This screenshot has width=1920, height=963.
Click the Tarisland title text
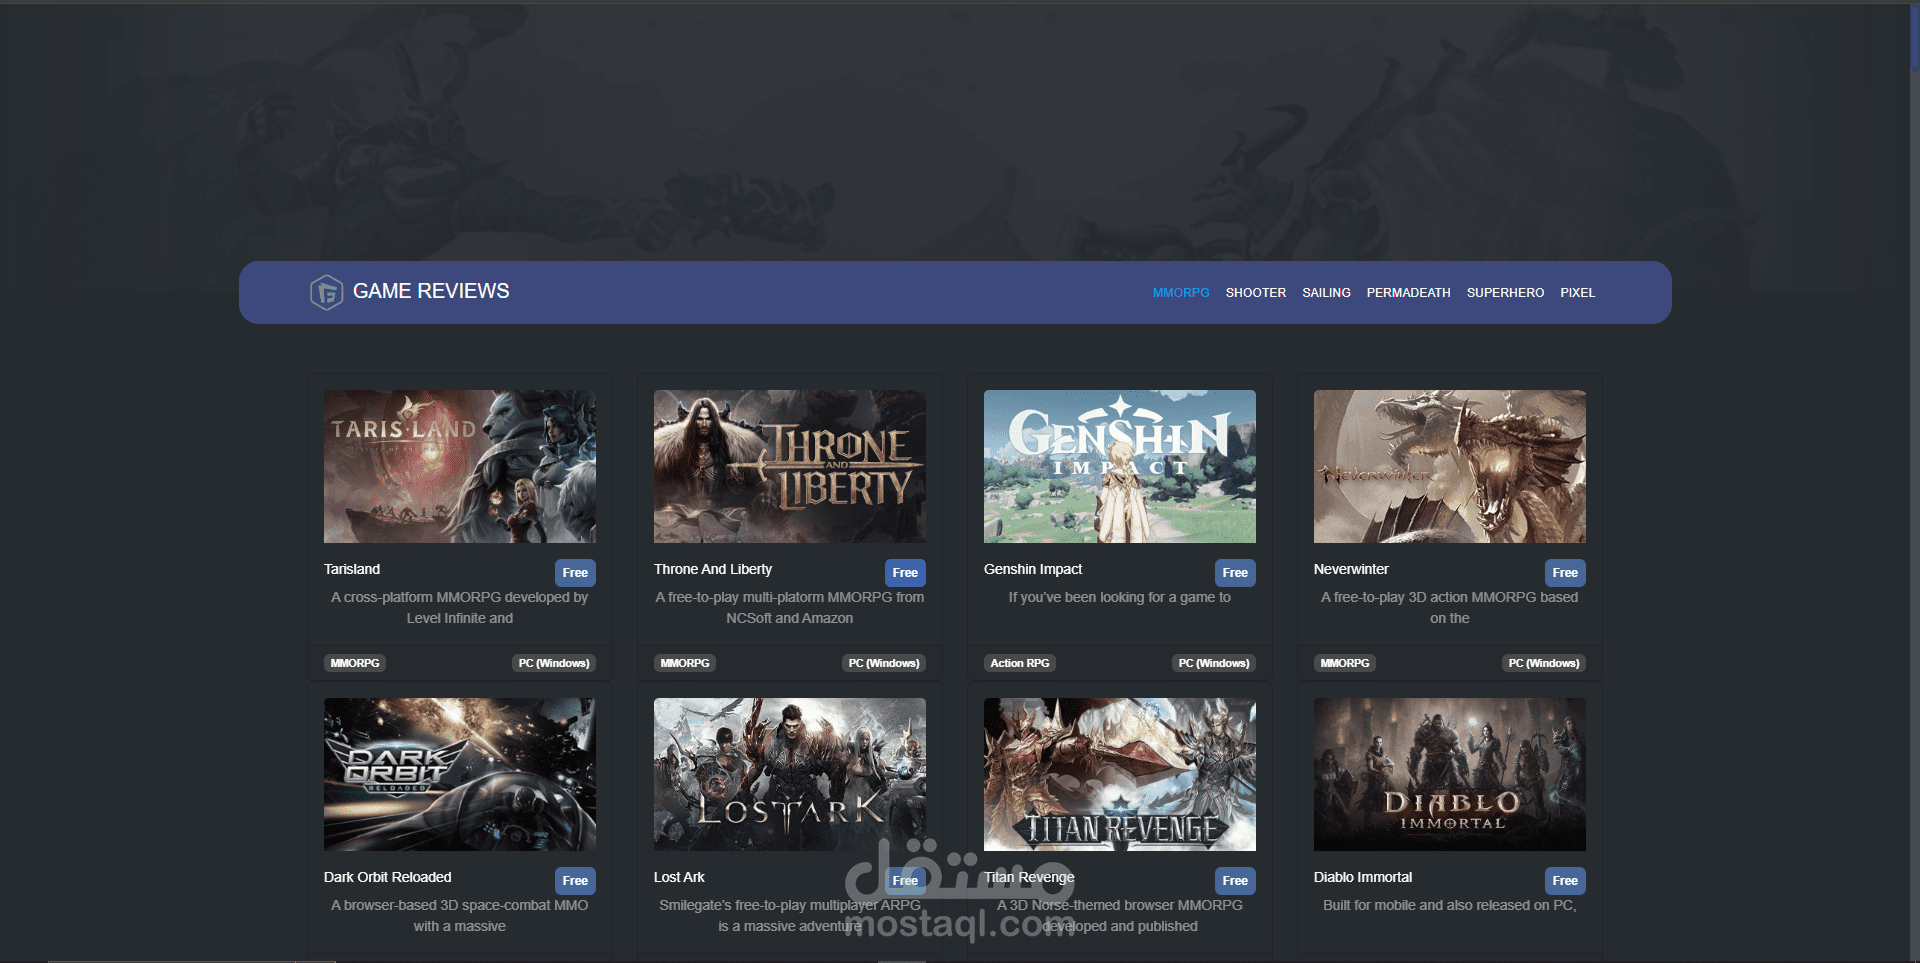click(x=352, y=569)
